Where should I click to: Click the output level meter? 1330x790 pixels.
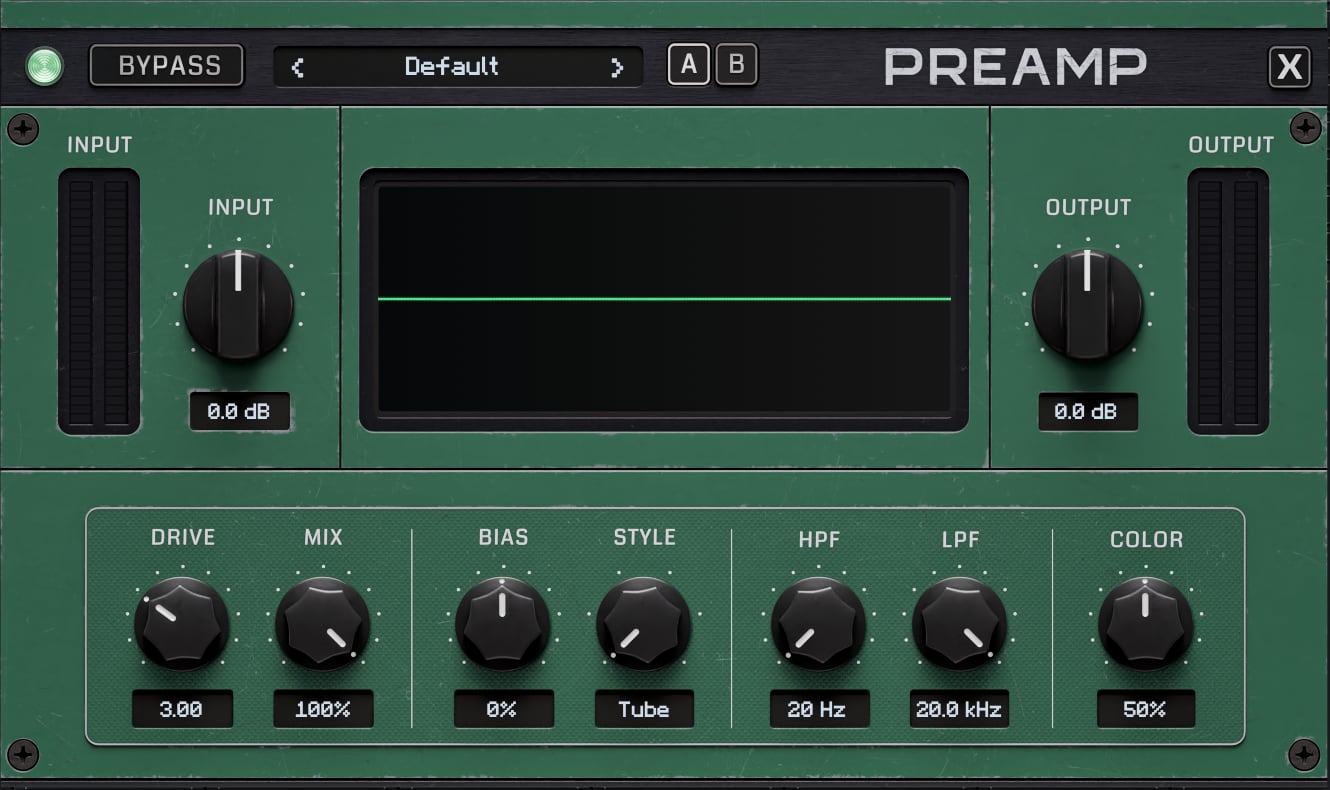coord(1228,301)
